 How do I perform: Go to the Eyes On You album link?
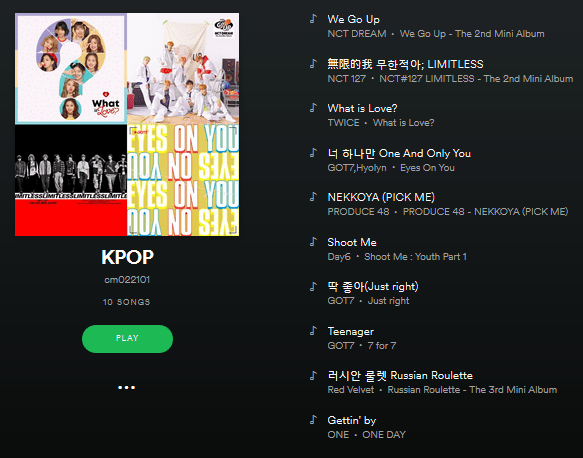tap(427, 168)
